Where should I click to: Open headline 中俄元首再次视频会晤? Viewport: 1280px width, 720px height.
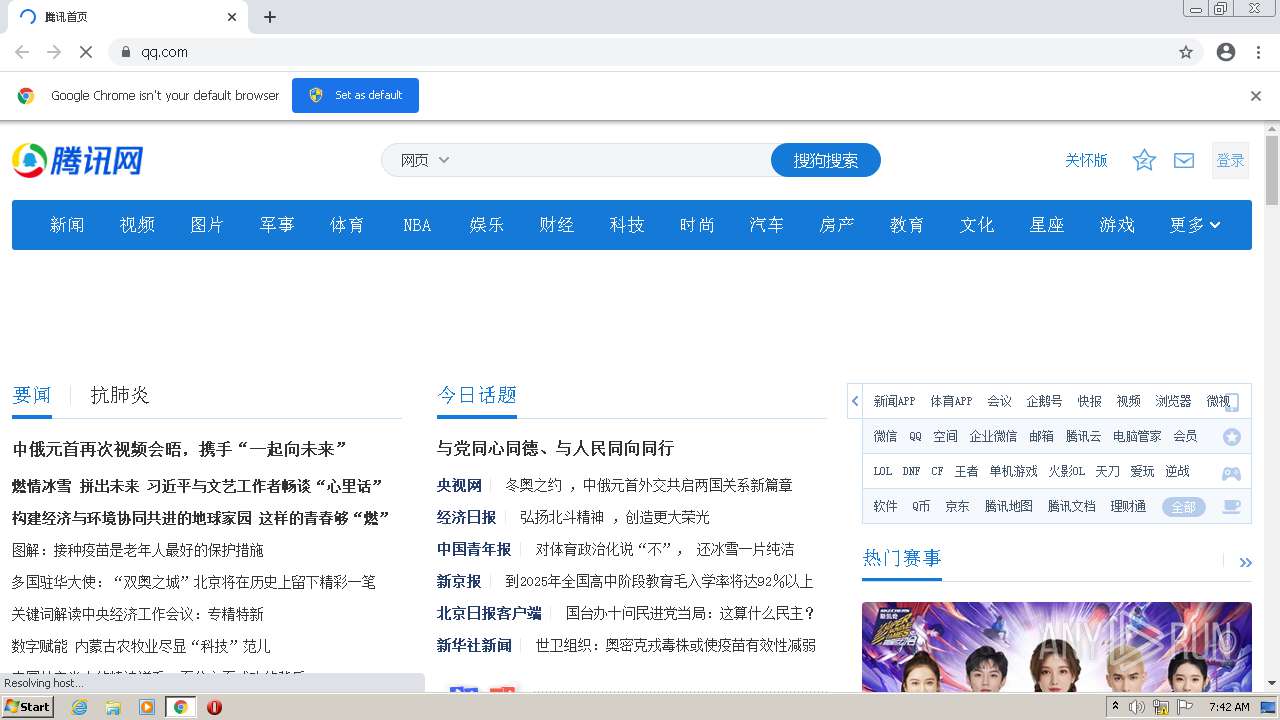pos(179,449)
